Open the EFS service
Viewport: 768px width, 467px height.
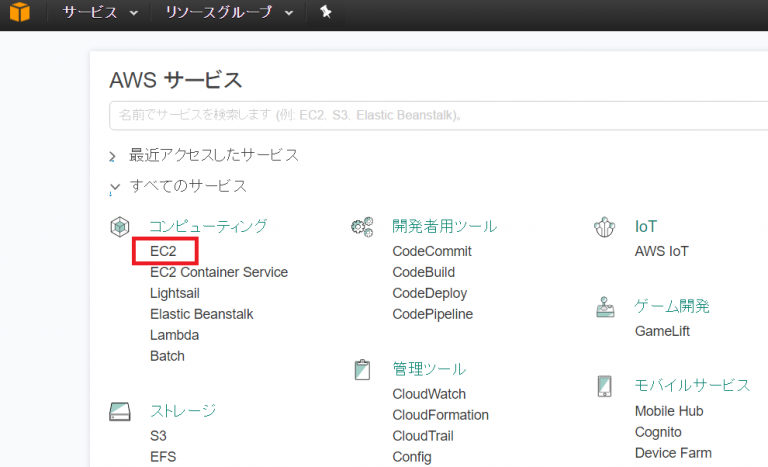[x=163, y=457]
